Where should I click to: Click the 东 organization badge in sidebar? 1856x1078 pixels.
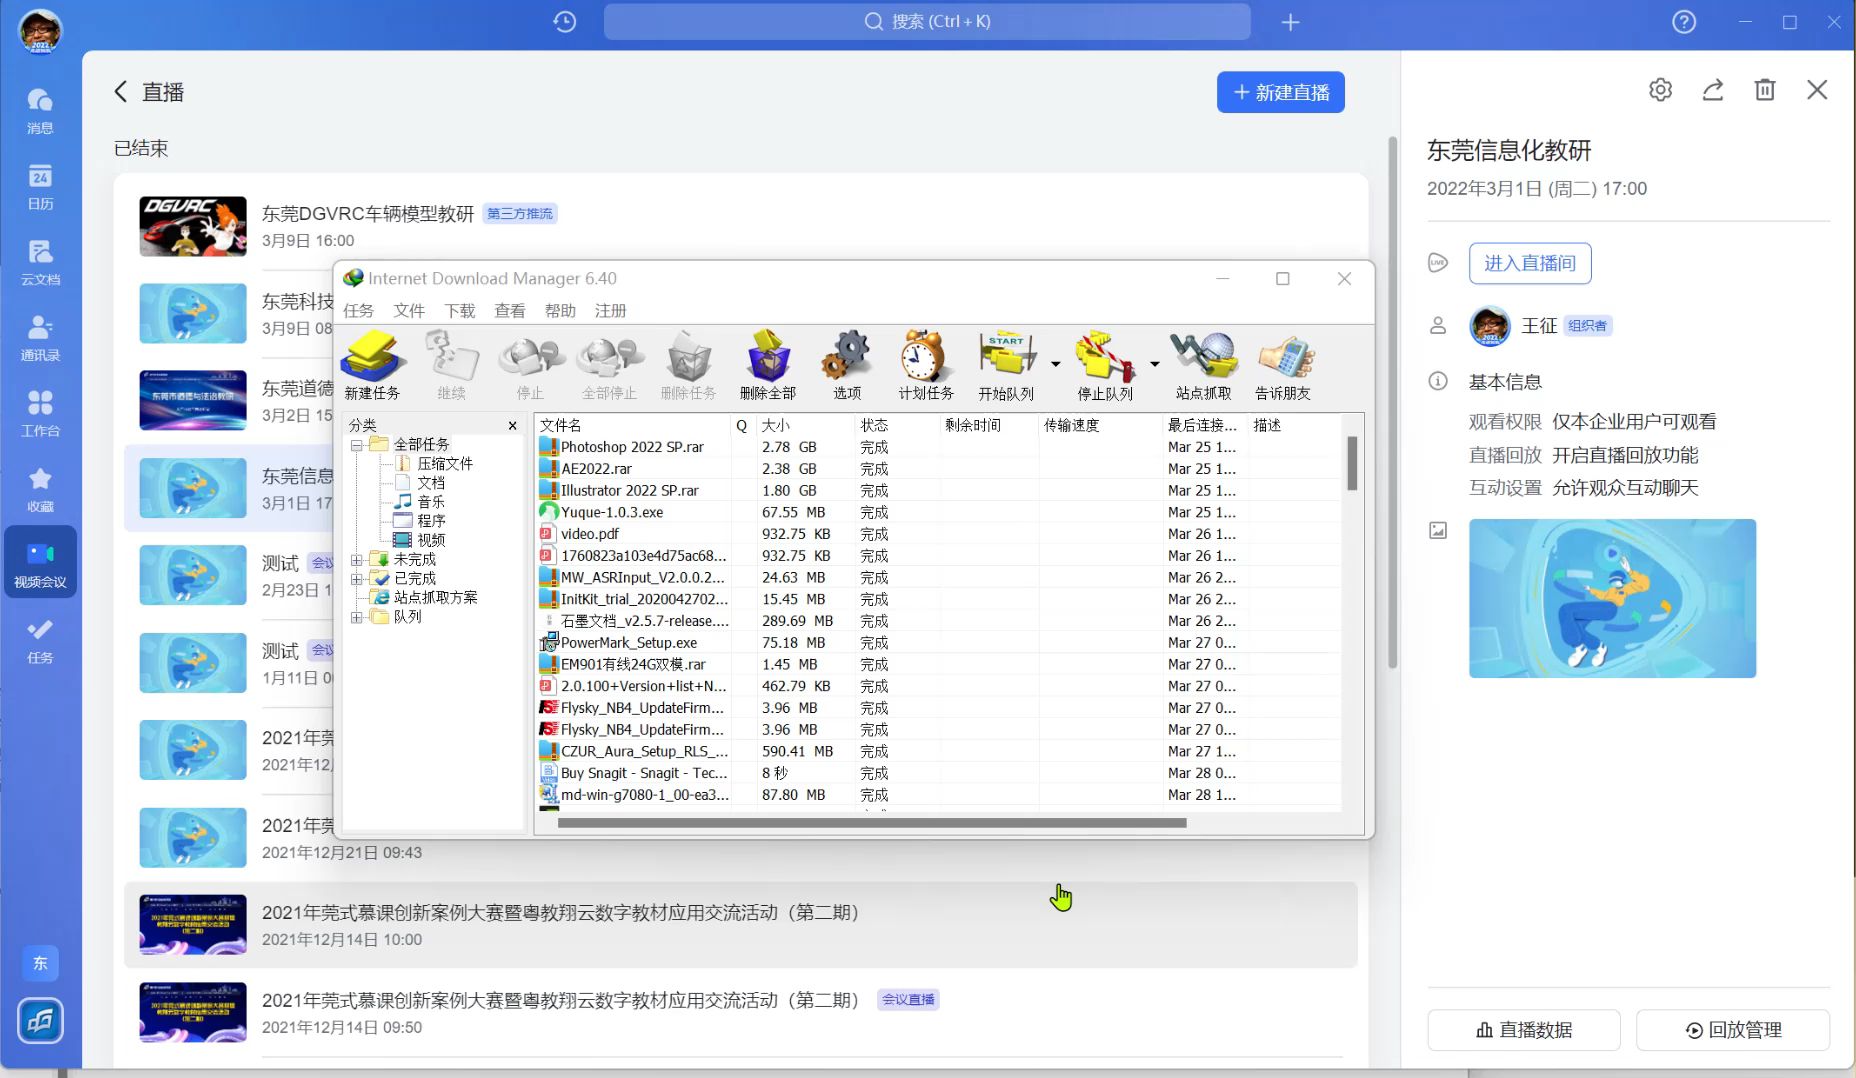point(40,963)
